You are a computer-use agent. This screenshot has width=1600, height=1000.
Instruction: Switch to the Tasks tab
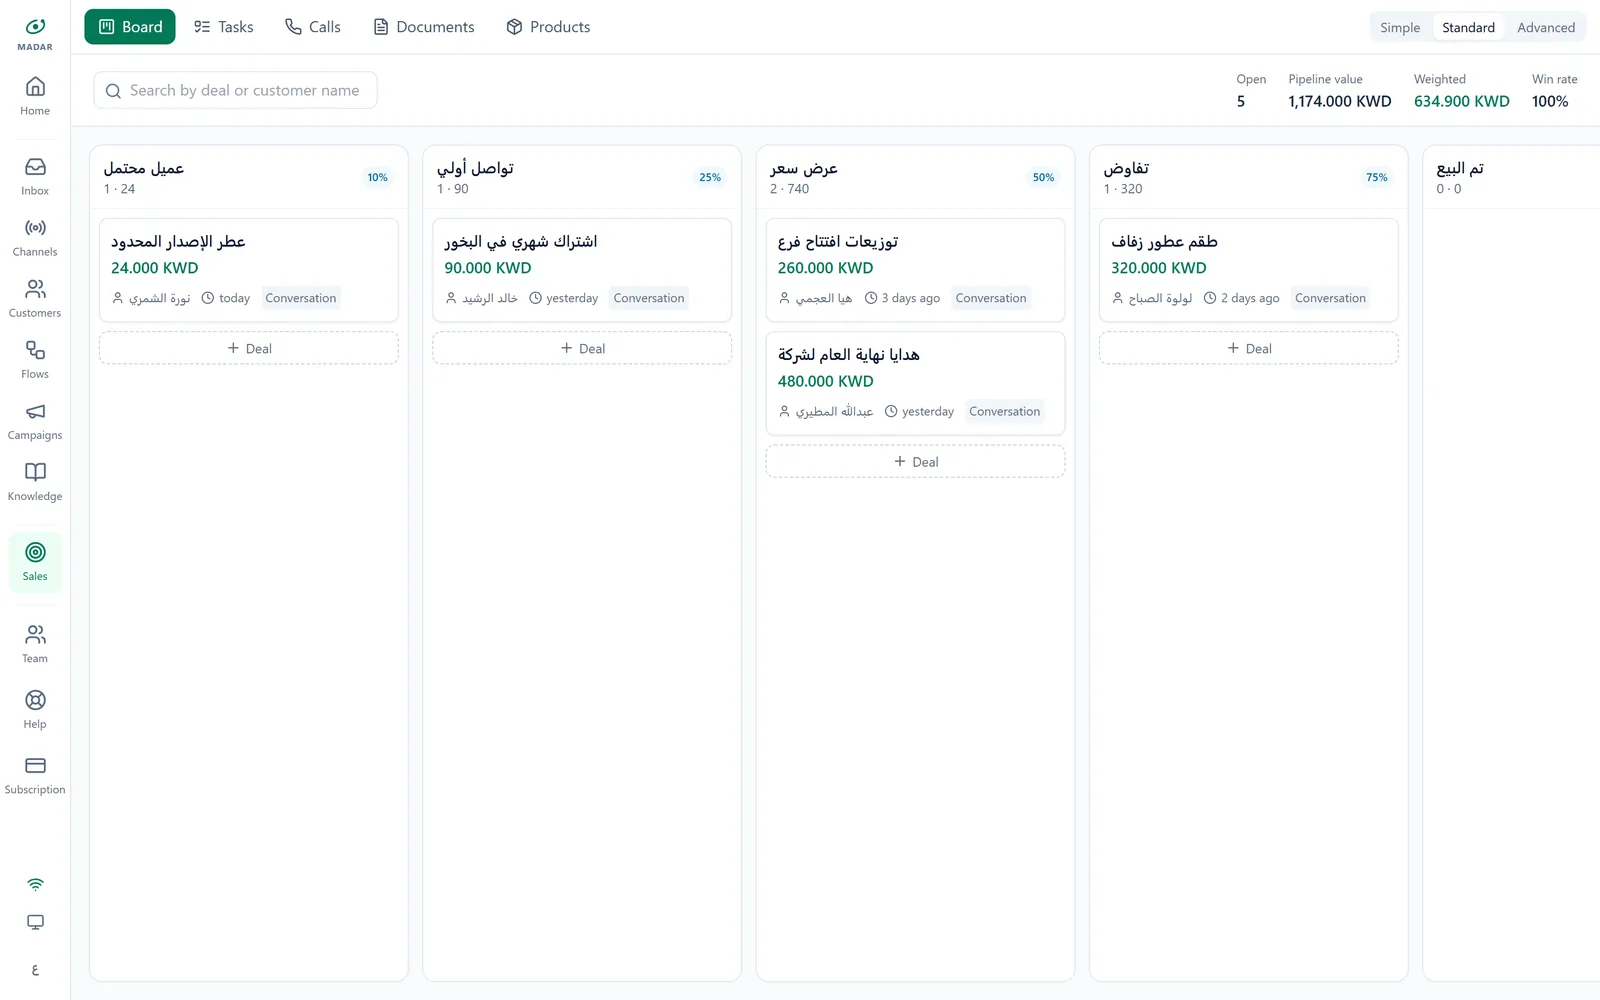point(224,27)
